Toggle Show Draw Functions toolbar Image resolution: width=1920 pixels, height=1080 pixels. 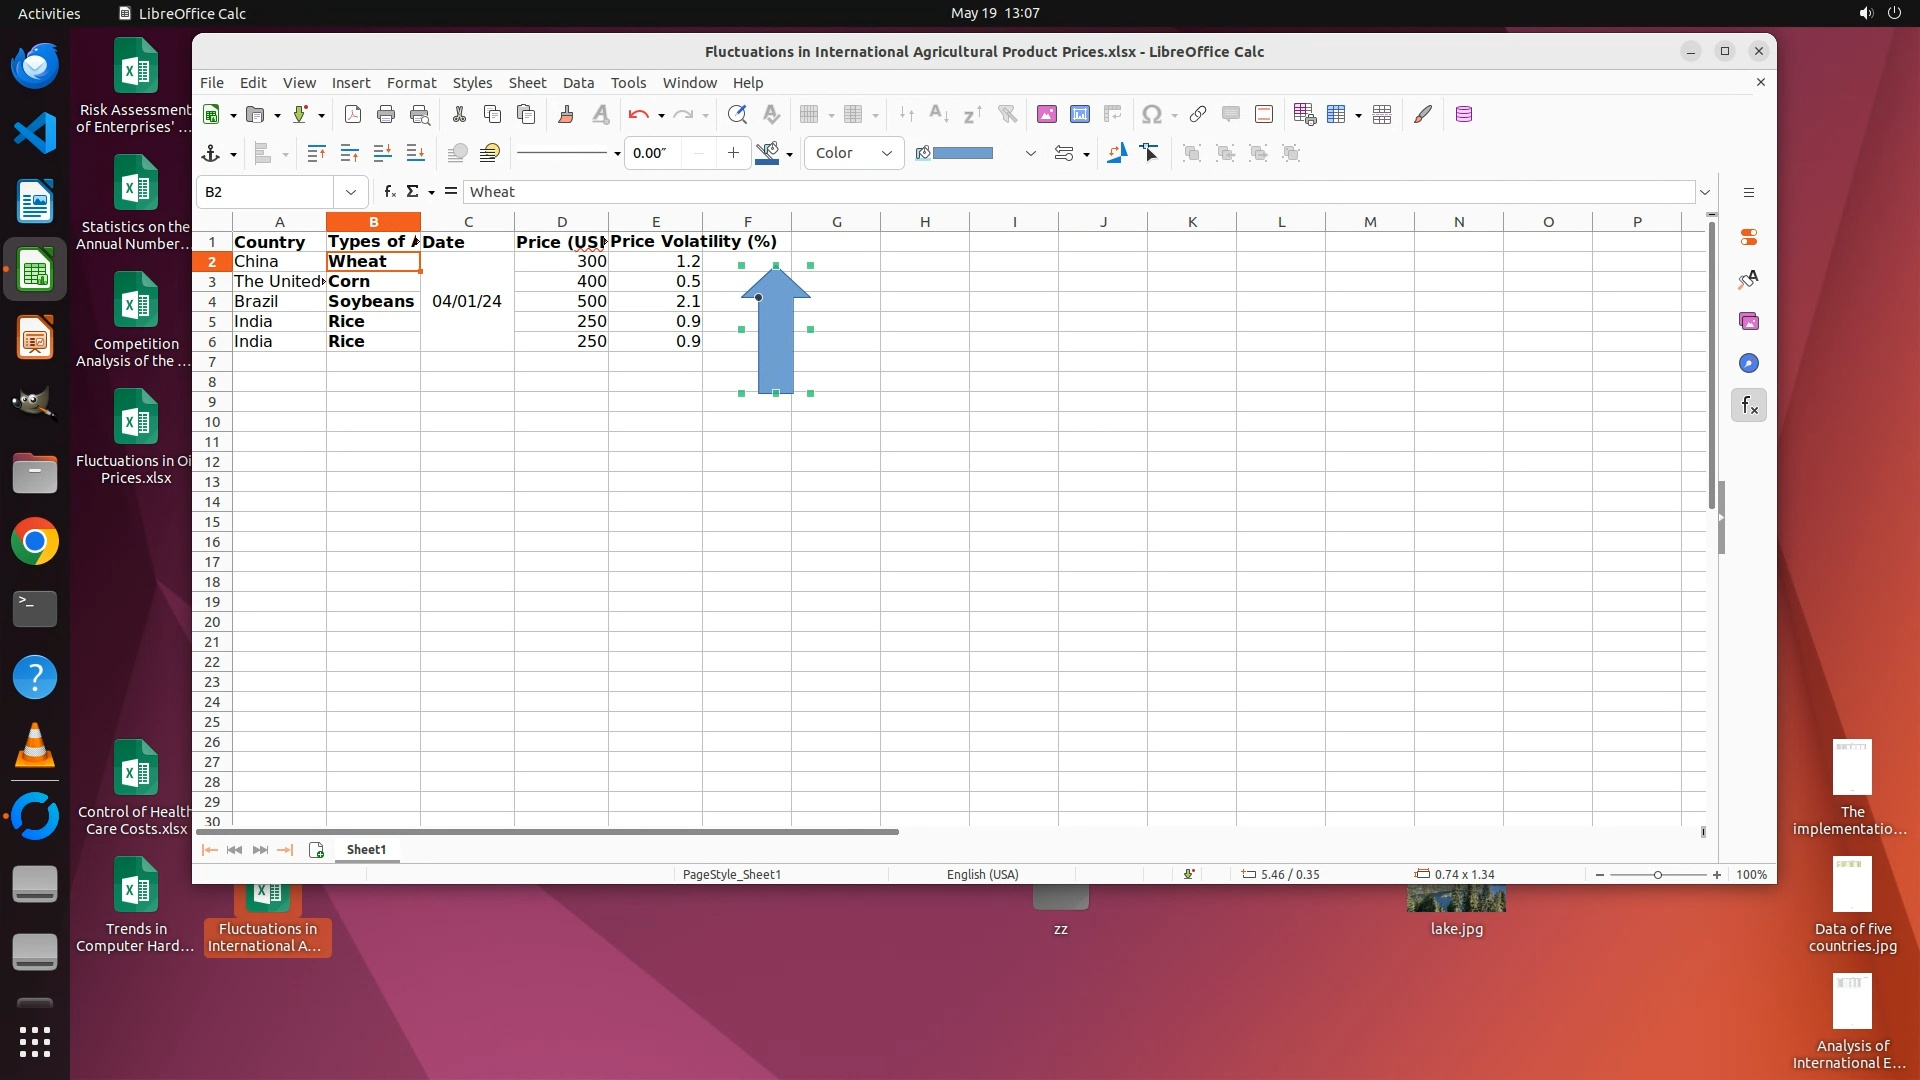click(x=1422, y=114)
